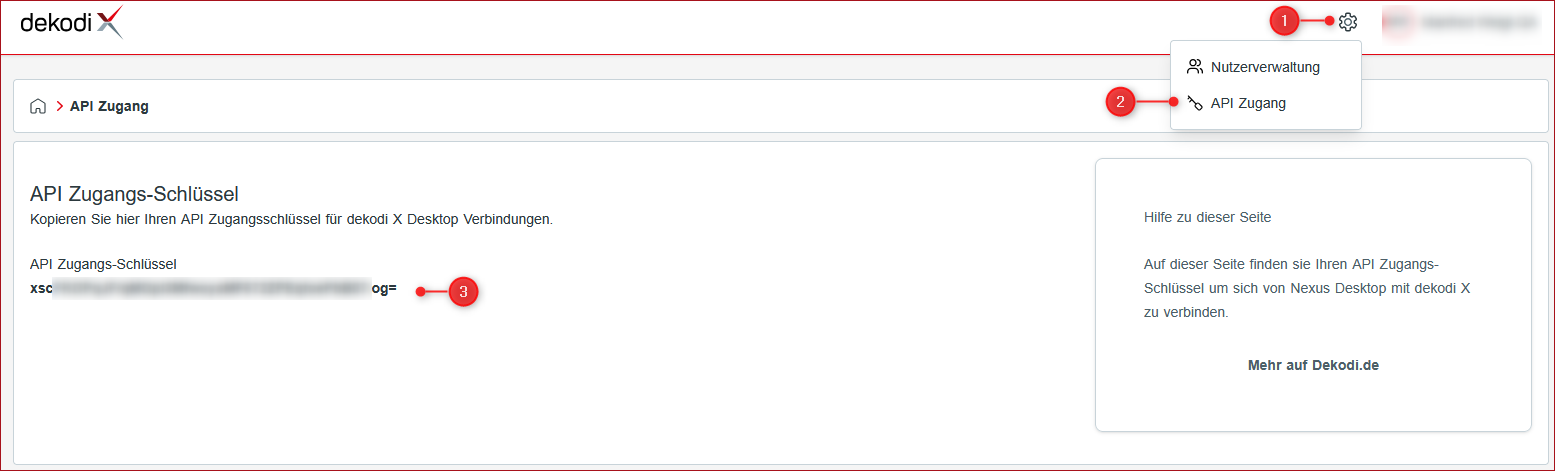Open the Mehr auf Dekodi.de link
The image size is (1555, 471).
click(x=1313, y=365)
